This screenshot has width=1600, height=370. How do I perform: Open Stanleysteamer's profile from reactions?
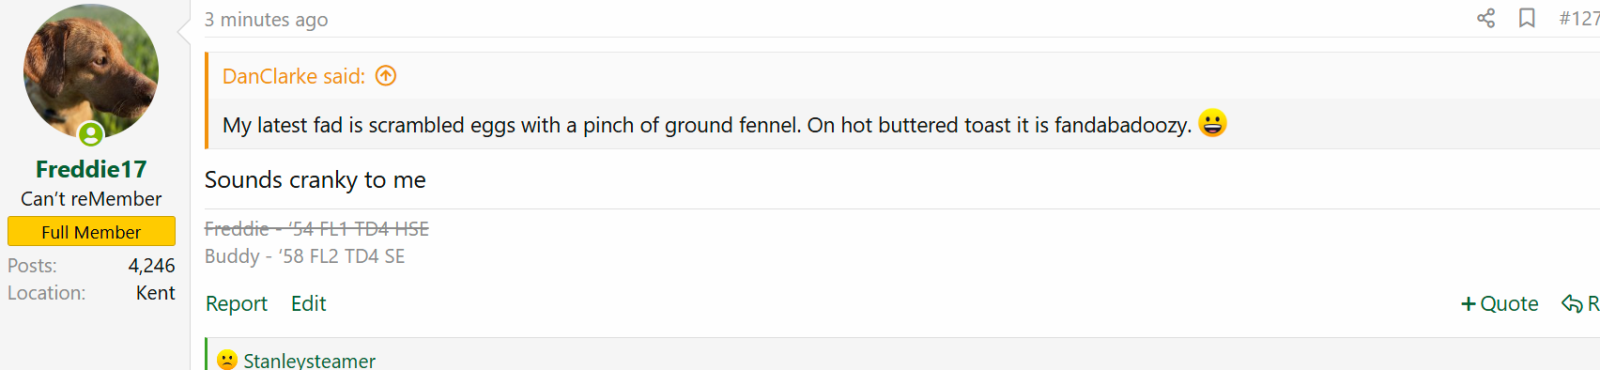pyautogui.click(x=309, y=360)
